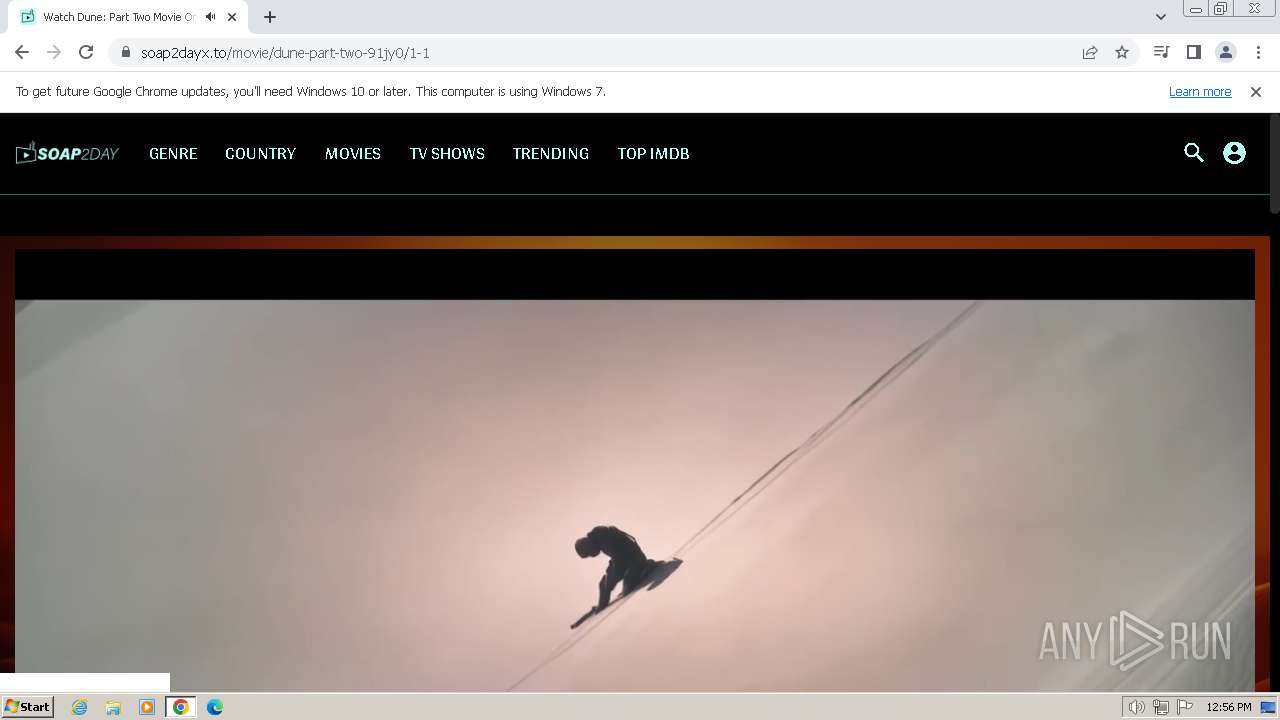Share this page icon in address bar
The image size is (1280, 720).
click(x=1090, y=52)
